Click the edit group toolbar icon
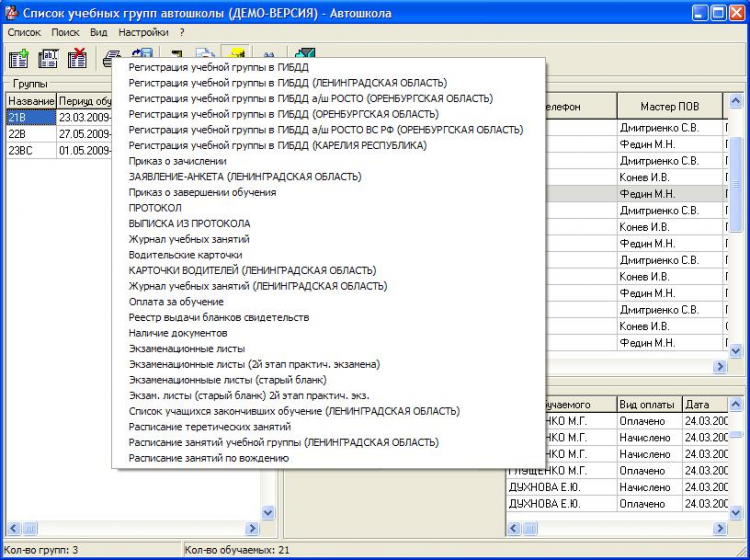Image resolution: width=750 pixels, height=560 pixels. click(x=47, y=59)
